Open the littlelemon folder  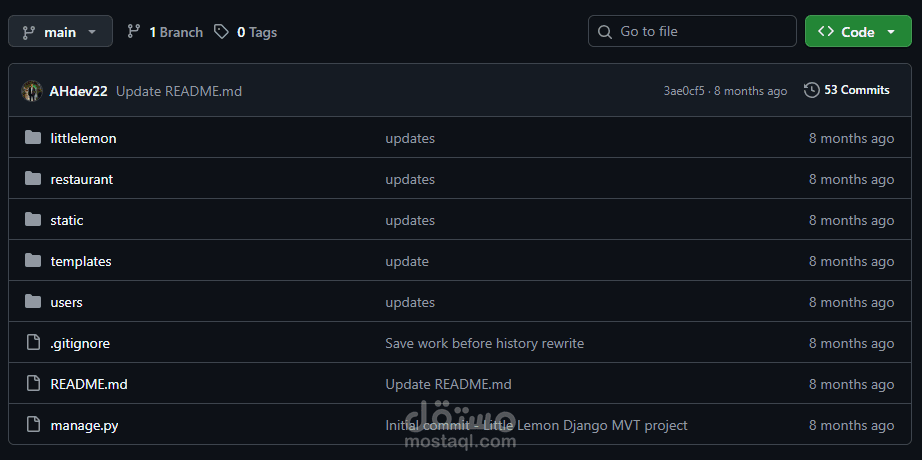83,138
